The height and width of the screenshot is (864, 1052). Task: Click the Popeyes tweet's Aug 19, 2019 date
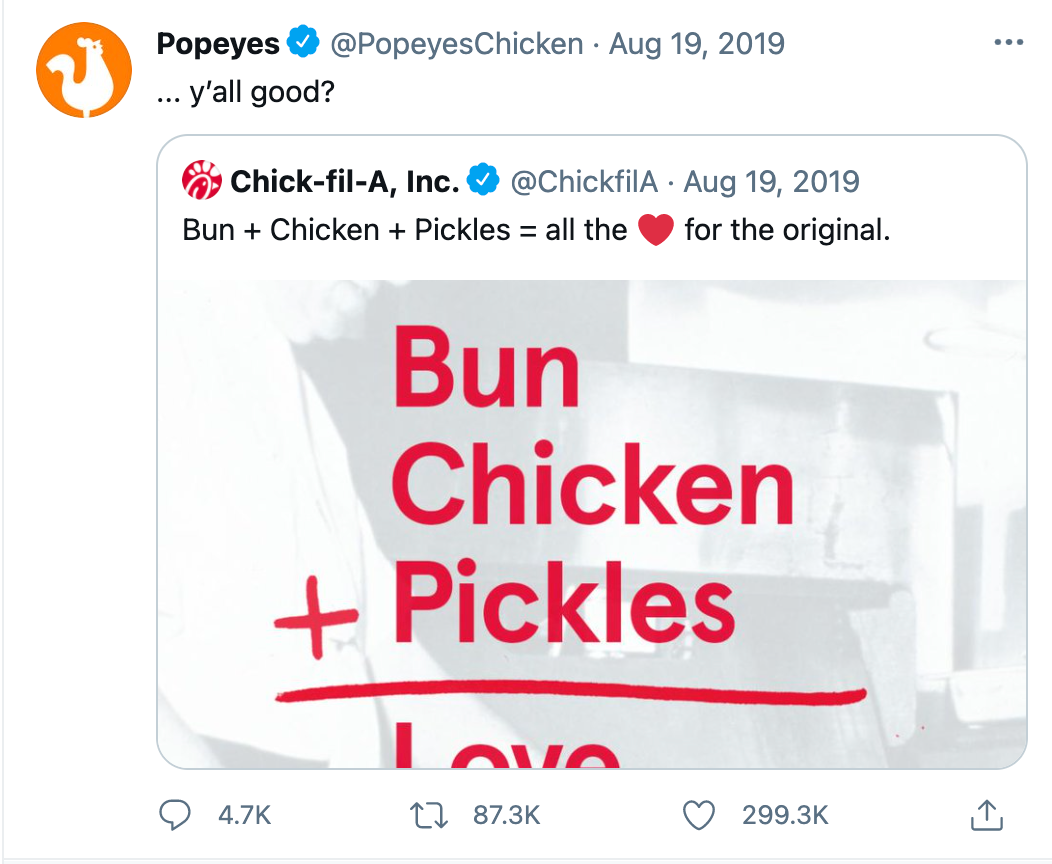(697, 44)
